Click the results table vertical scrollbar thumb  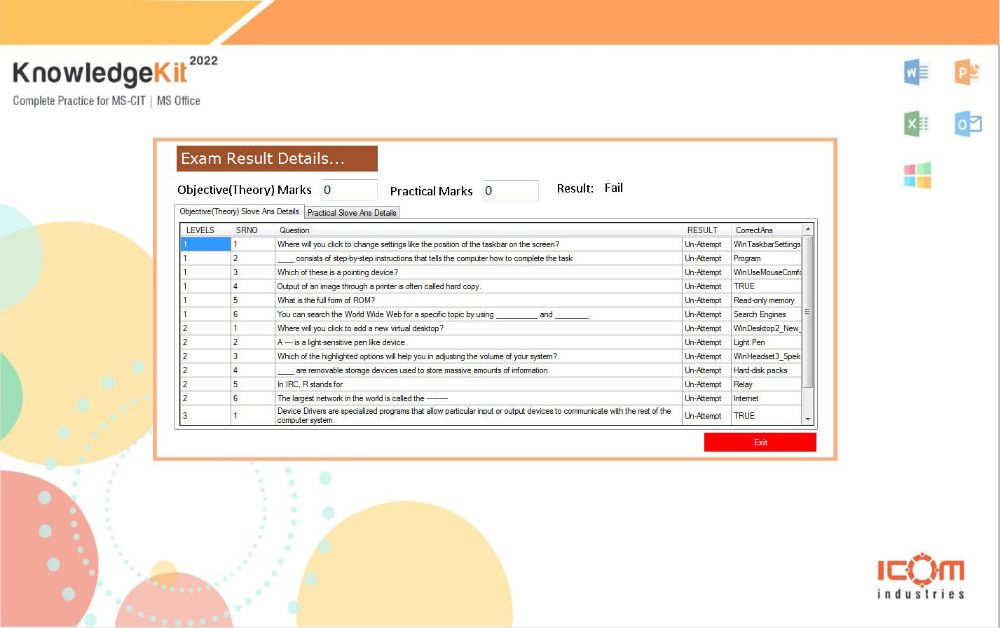coord(807,312)
